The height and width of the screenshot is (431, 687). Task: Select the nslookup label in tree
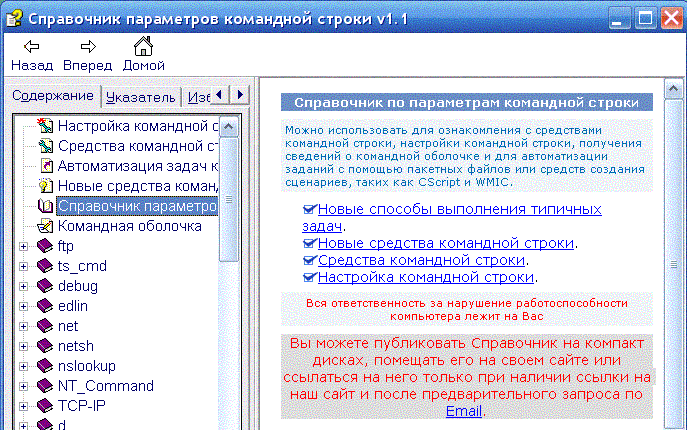coord(87,366)
